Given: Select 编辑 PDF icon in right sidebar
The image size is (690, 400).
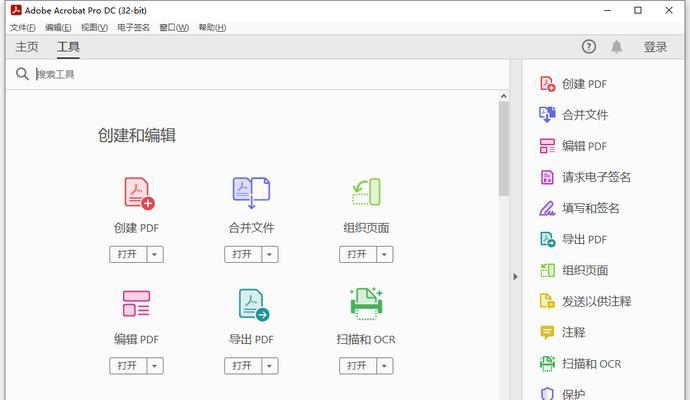Looking at the screenshot, I should (547, 146).
